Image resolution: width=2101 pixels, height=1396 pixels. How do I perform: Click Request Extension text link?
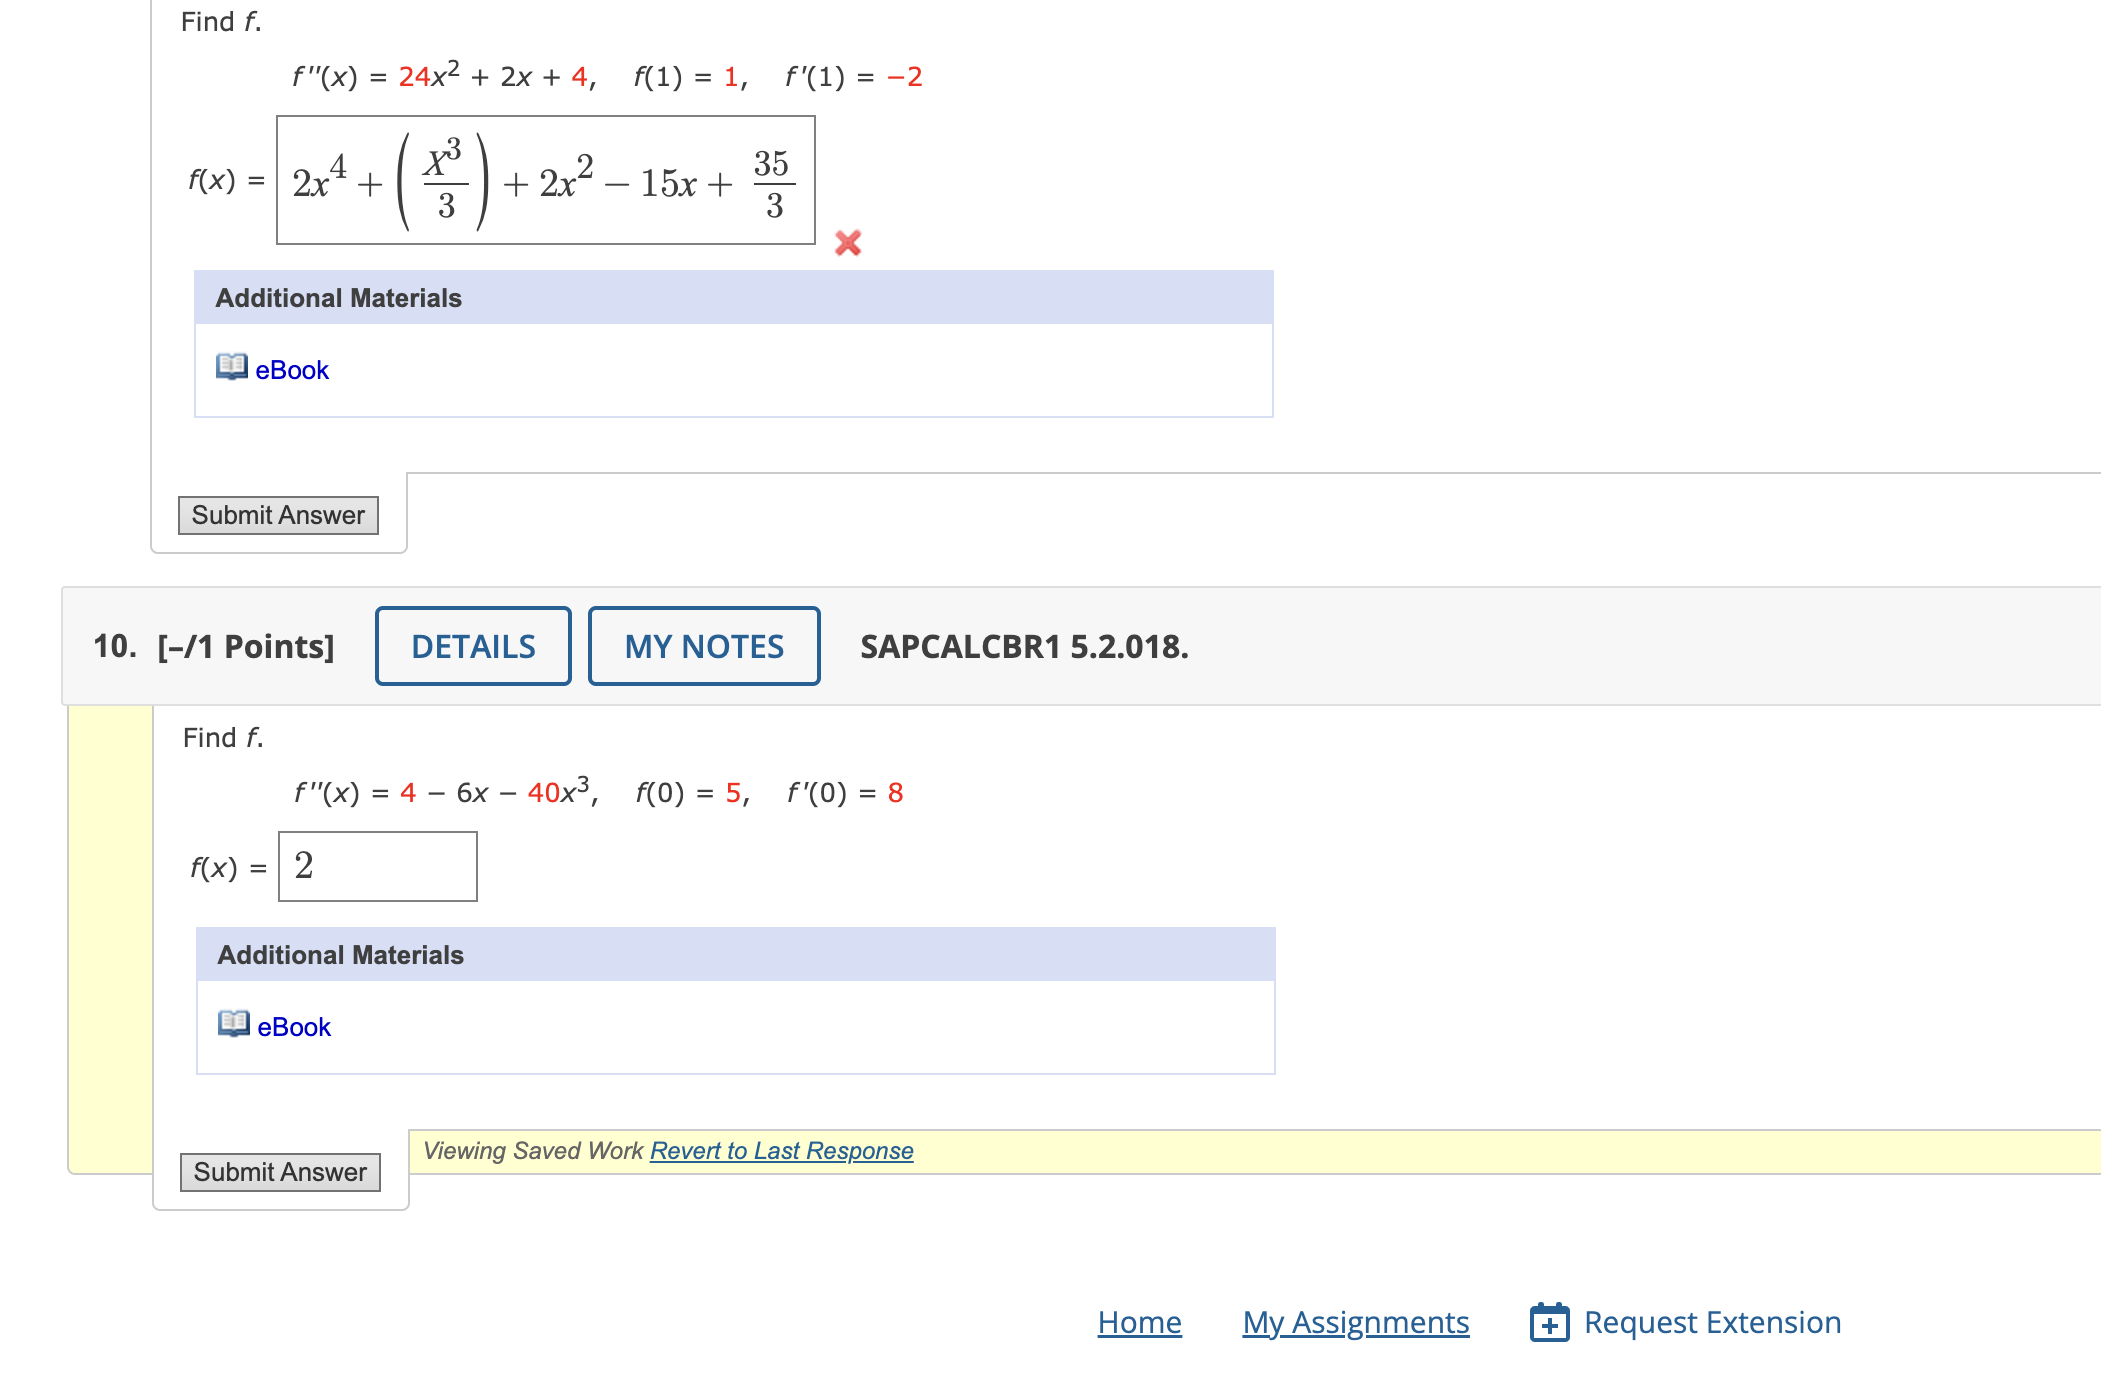click(x=1712, y=1323)
